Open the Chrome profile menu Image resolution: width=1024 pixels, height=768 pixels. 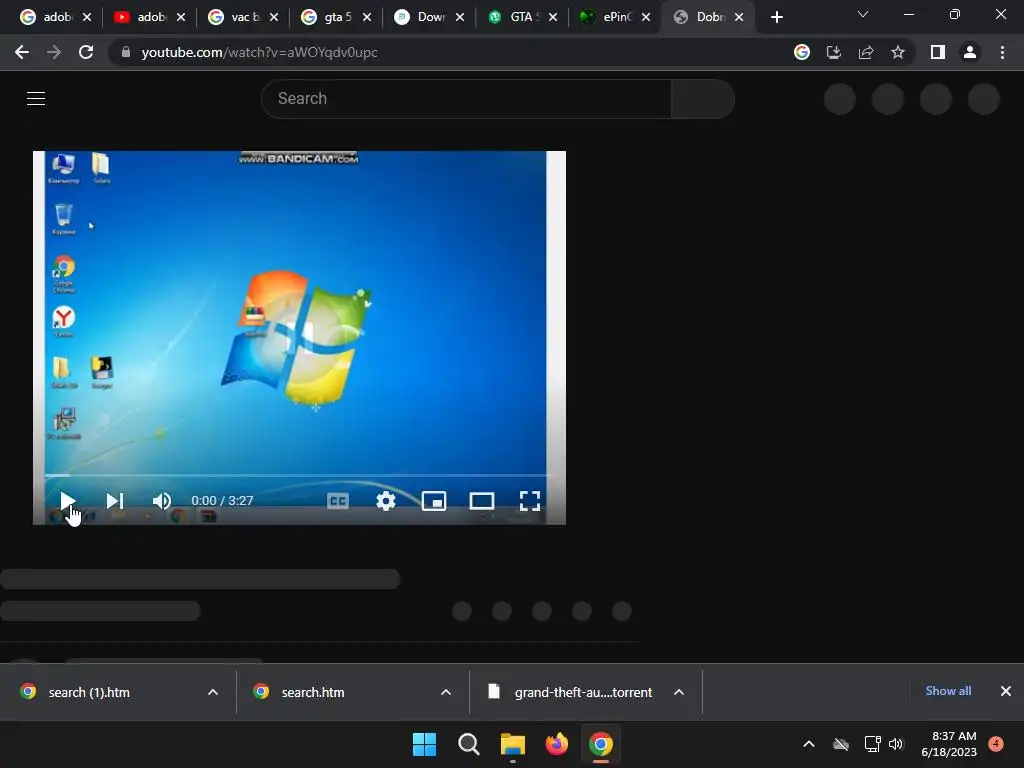click(x=970, y=52)
